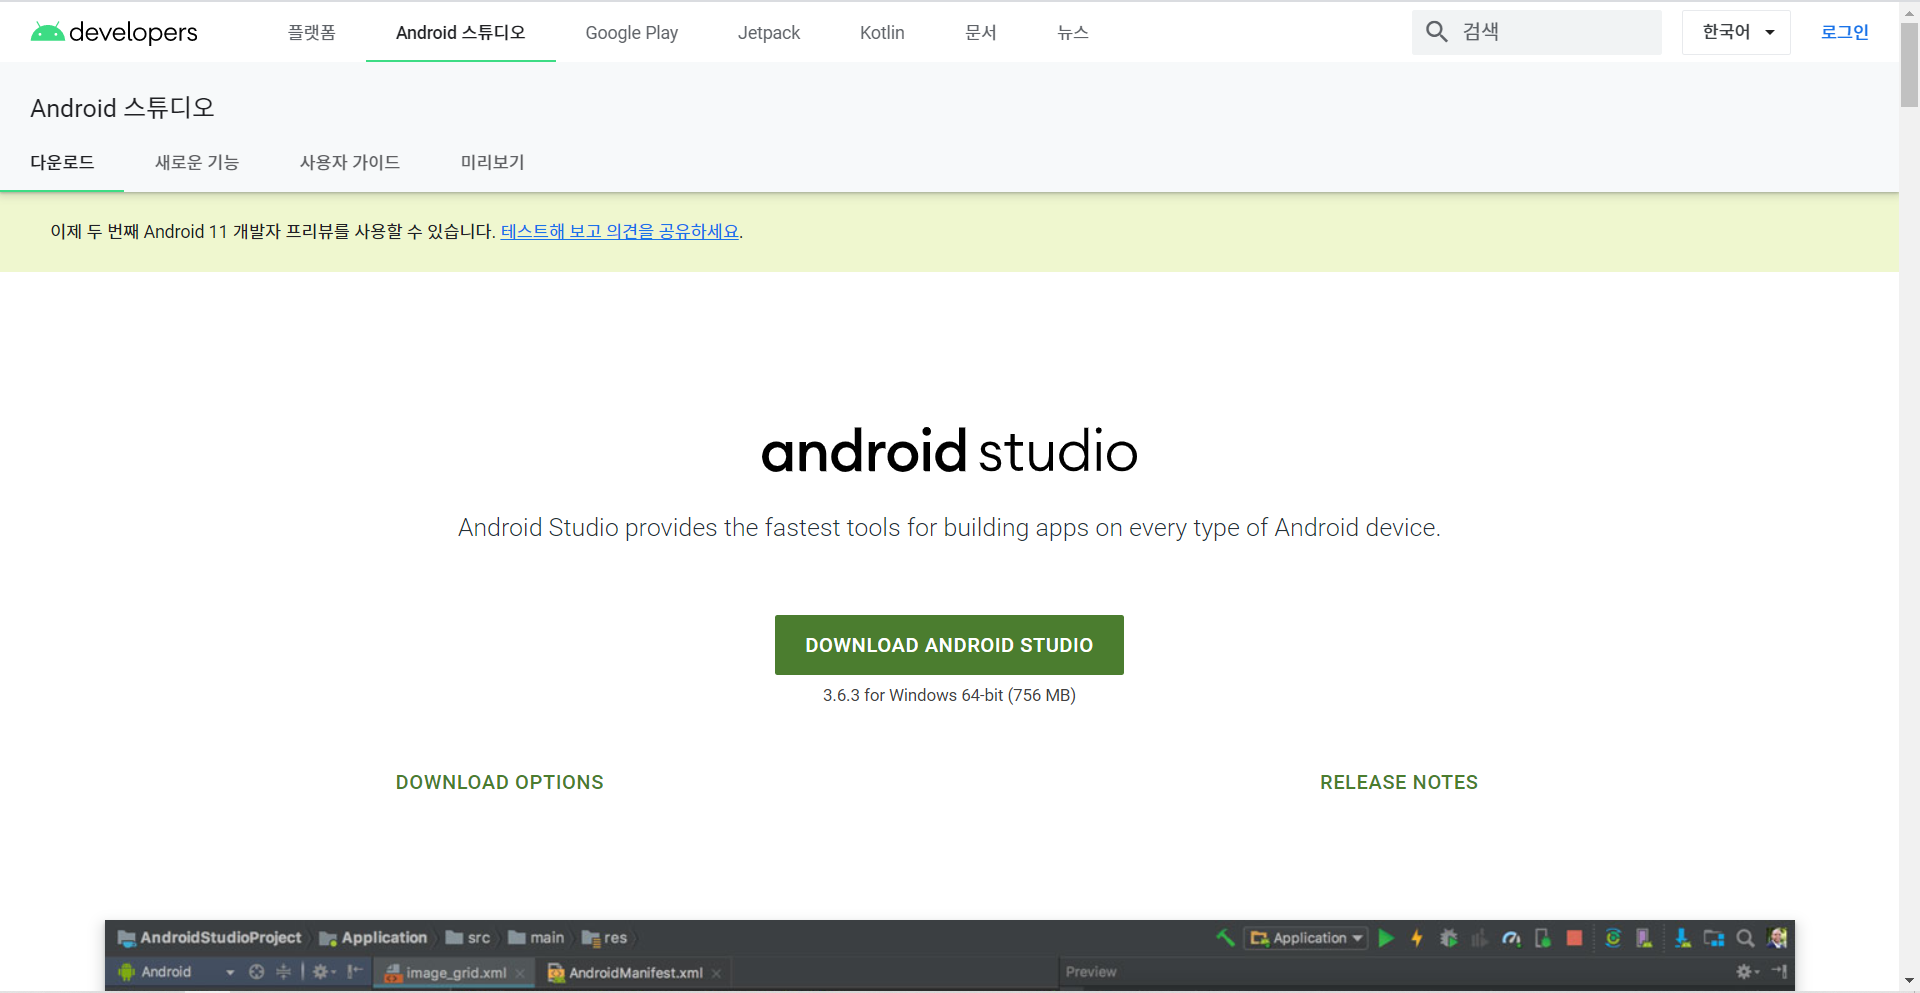Viewport: 1920px width, 993px height.
Task: Go to the Jetpack nav tab
Action: 769,33
